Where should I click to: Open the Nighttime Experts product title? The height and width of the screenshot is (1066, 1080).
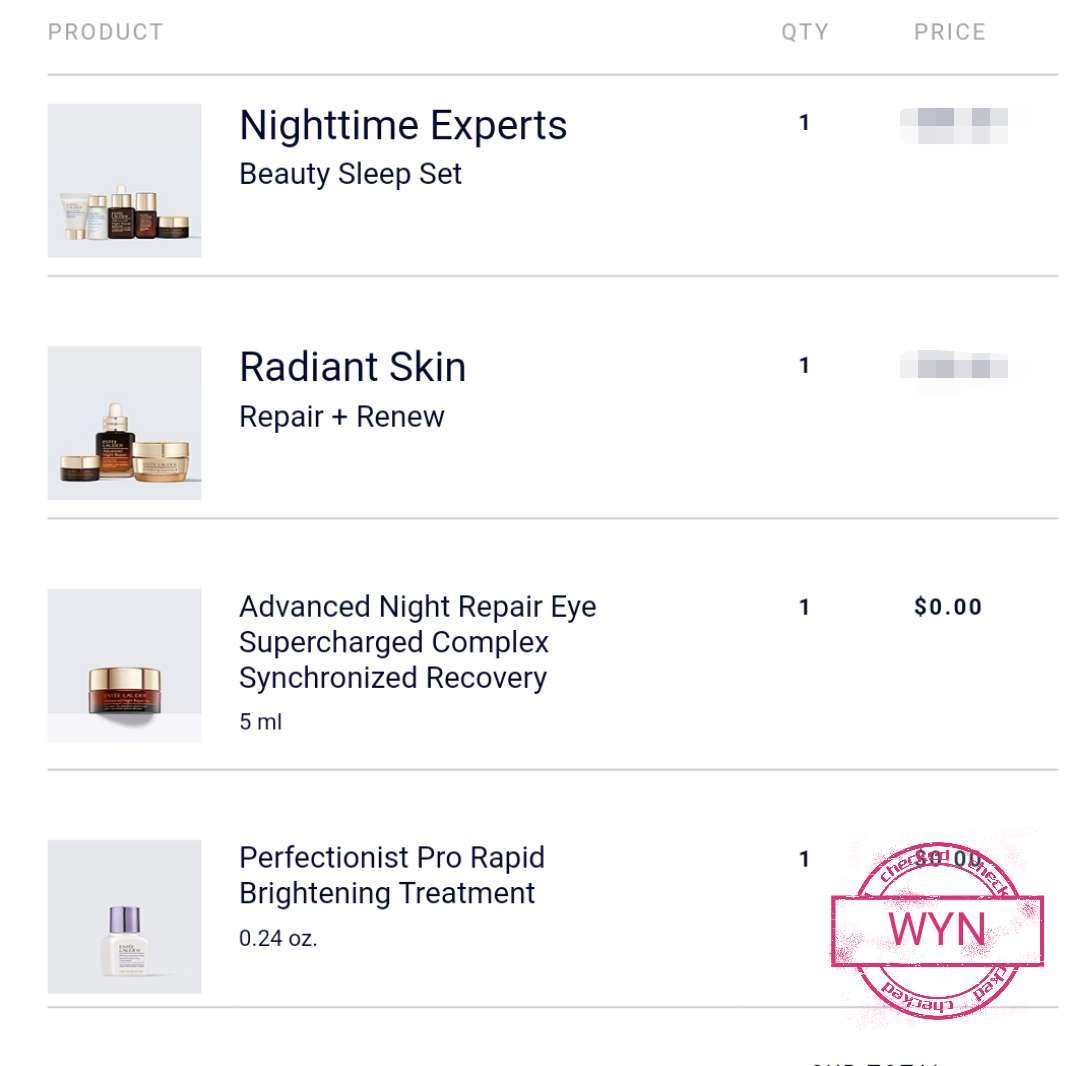403,125
